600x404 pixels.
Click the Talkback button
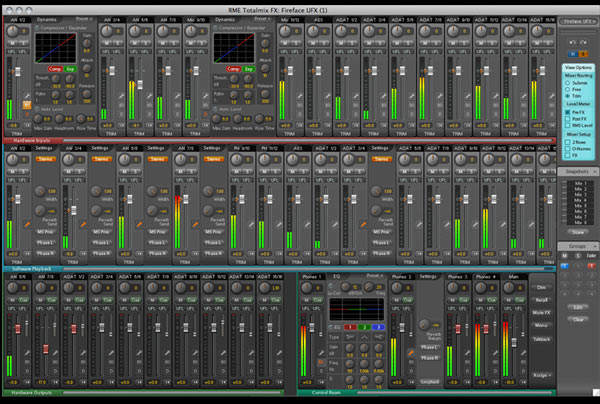tap(541, 339)
